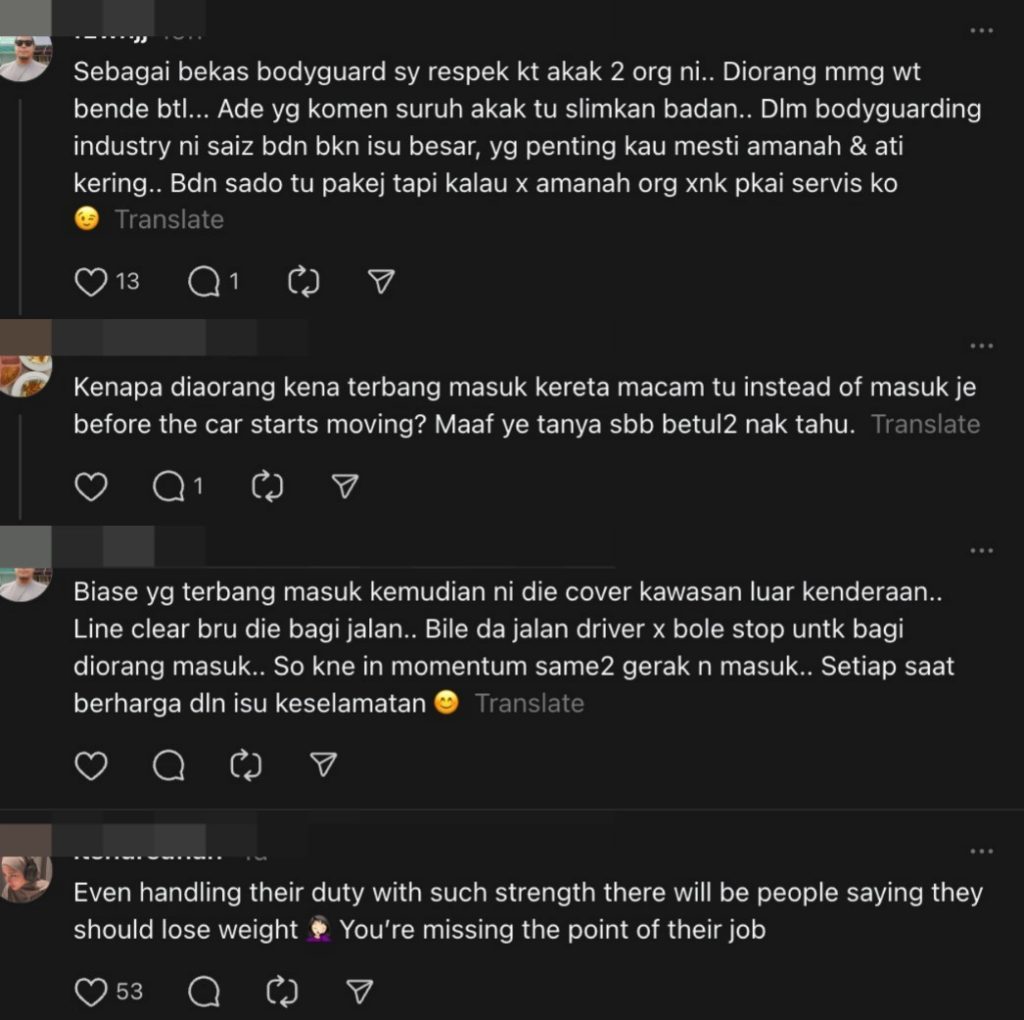Like the "Kenapa diaorang kena terbang" comment
Viewport: 1024px width, 1020px height.
(91, 487)
